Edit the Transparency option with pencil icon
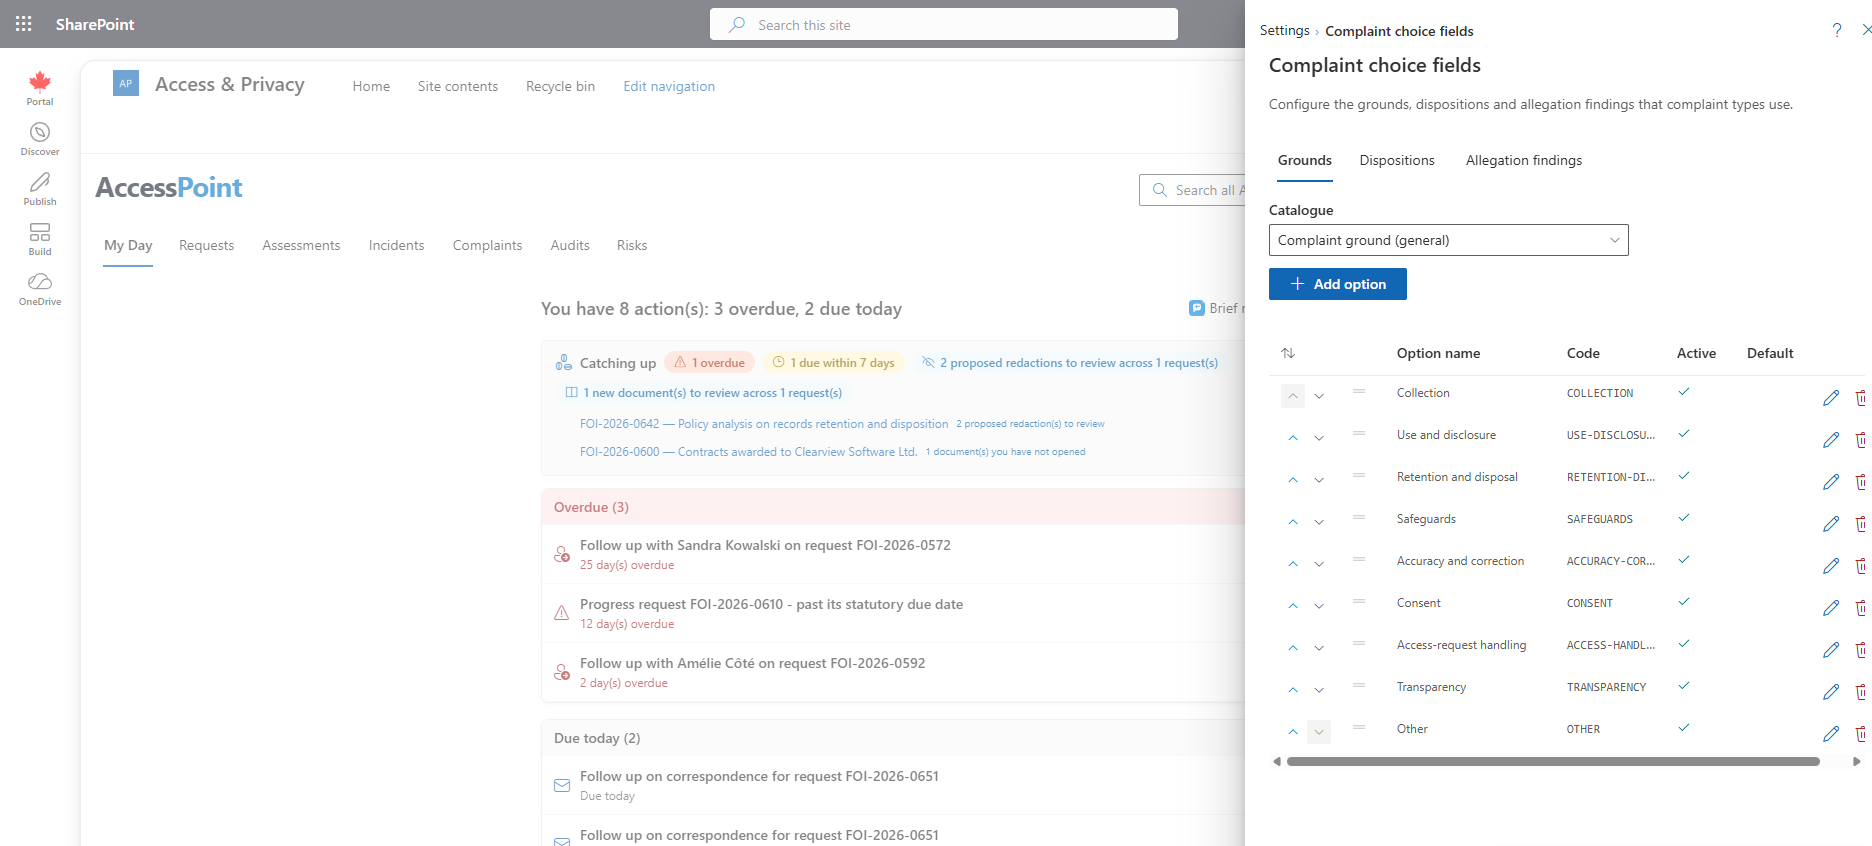The image size is (1872, 846). (x=1831, y=692)
